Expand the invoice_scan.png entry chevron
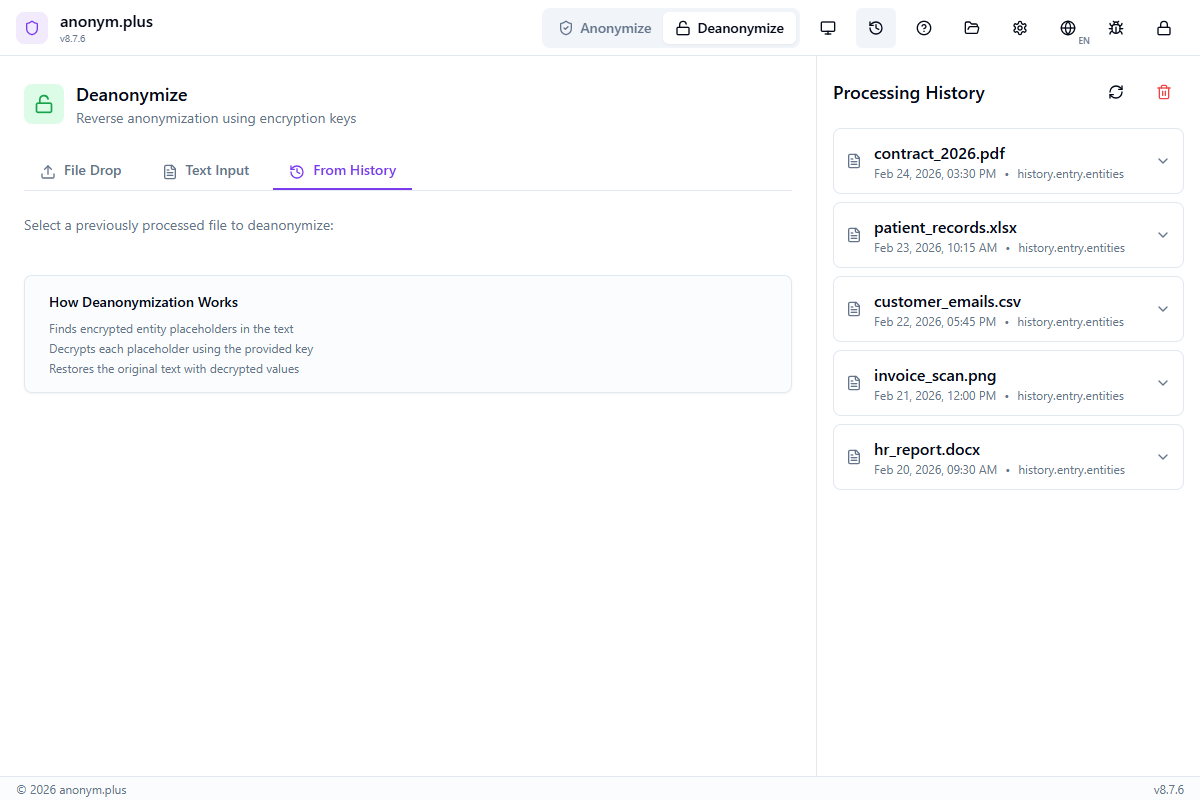Viewport: 1200px width, 800px height. [1162, 383]
